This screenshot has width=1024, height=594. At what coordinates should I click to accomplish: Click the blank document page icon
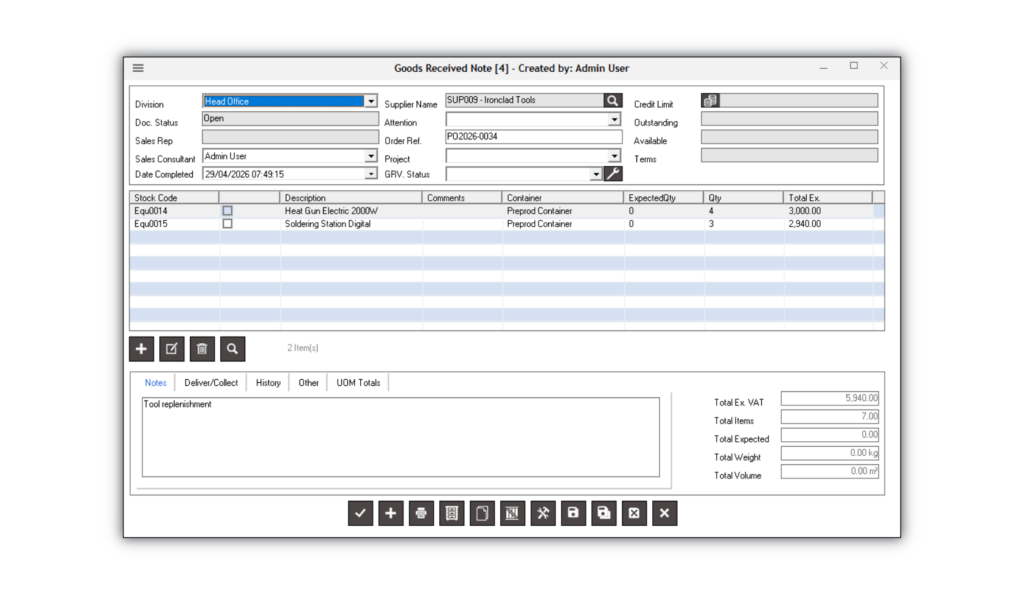(482, 513)
